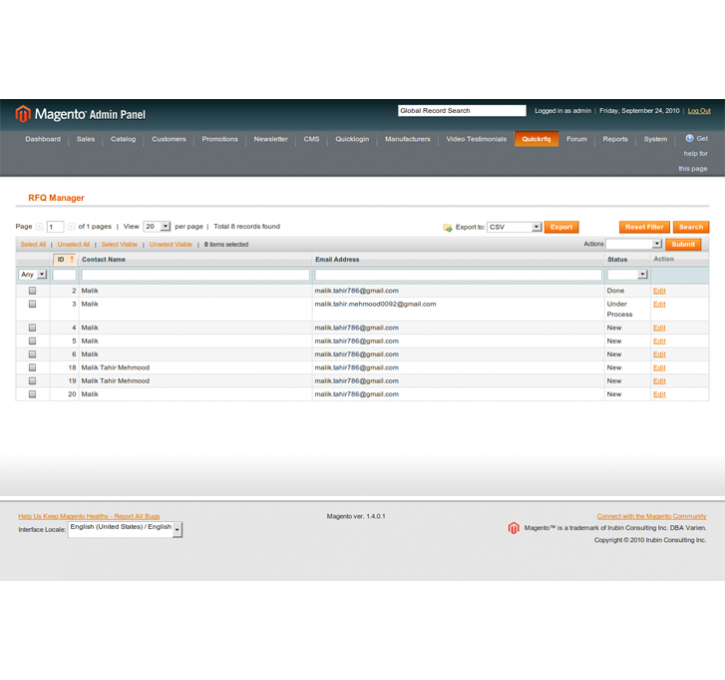
Task: Click the page number input field
Action: click(55, 227)
